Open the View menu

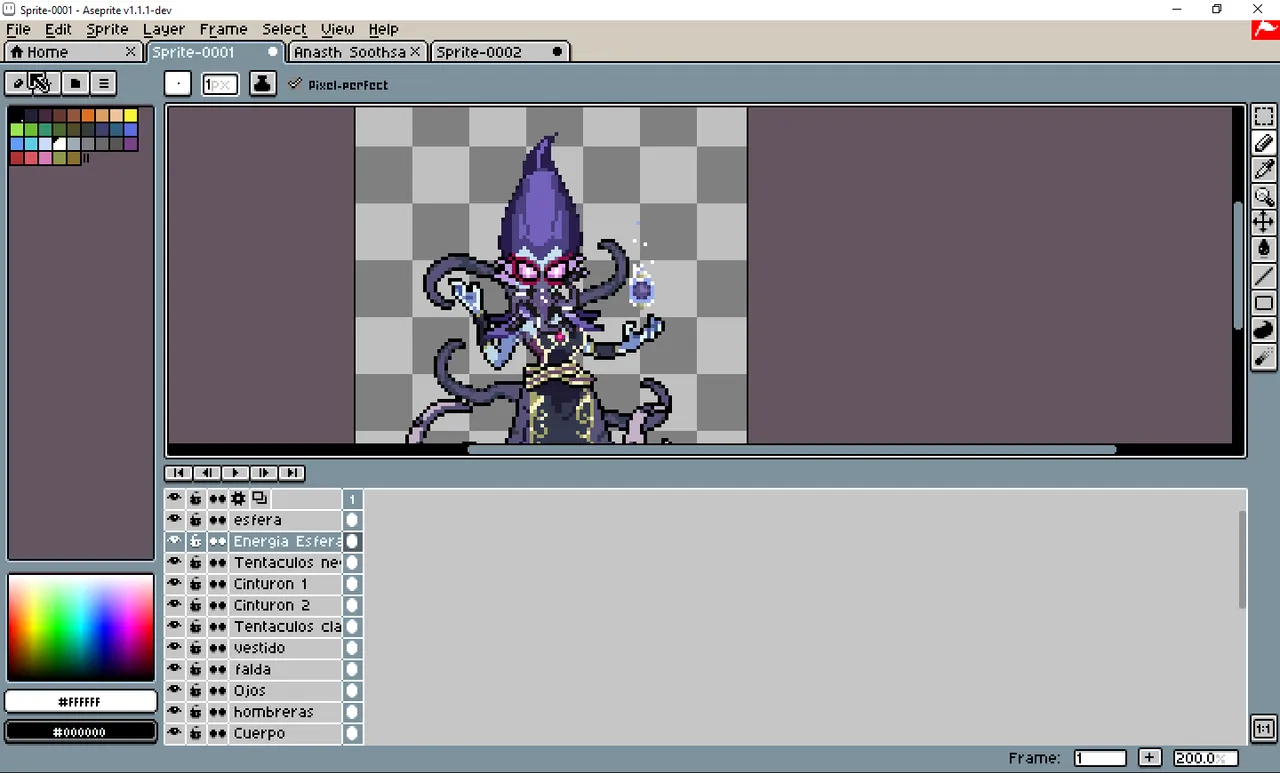(x=337, y=29)
